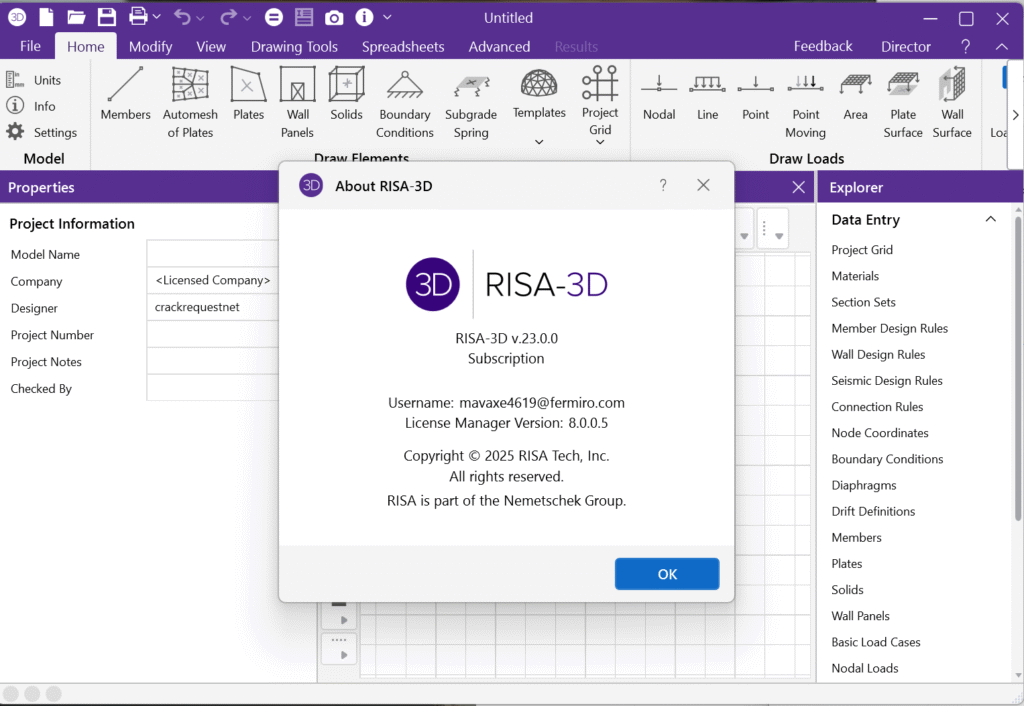Save the model with the floppy icon

(x=106, y=18)
